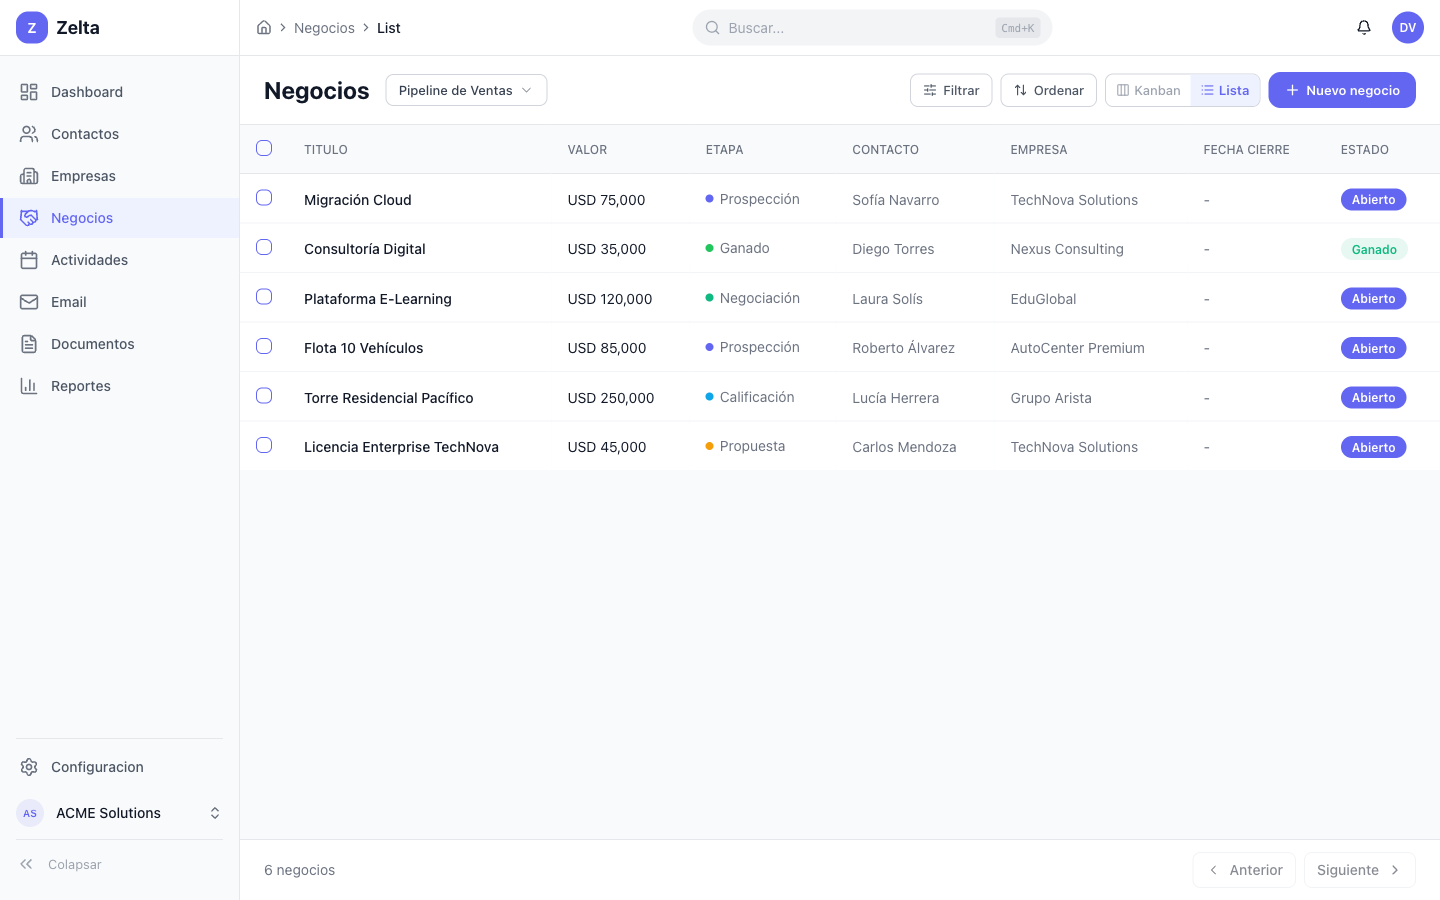
Task: Select the Migración Cloud row checkbox
Action: click(x=264, y=198)
